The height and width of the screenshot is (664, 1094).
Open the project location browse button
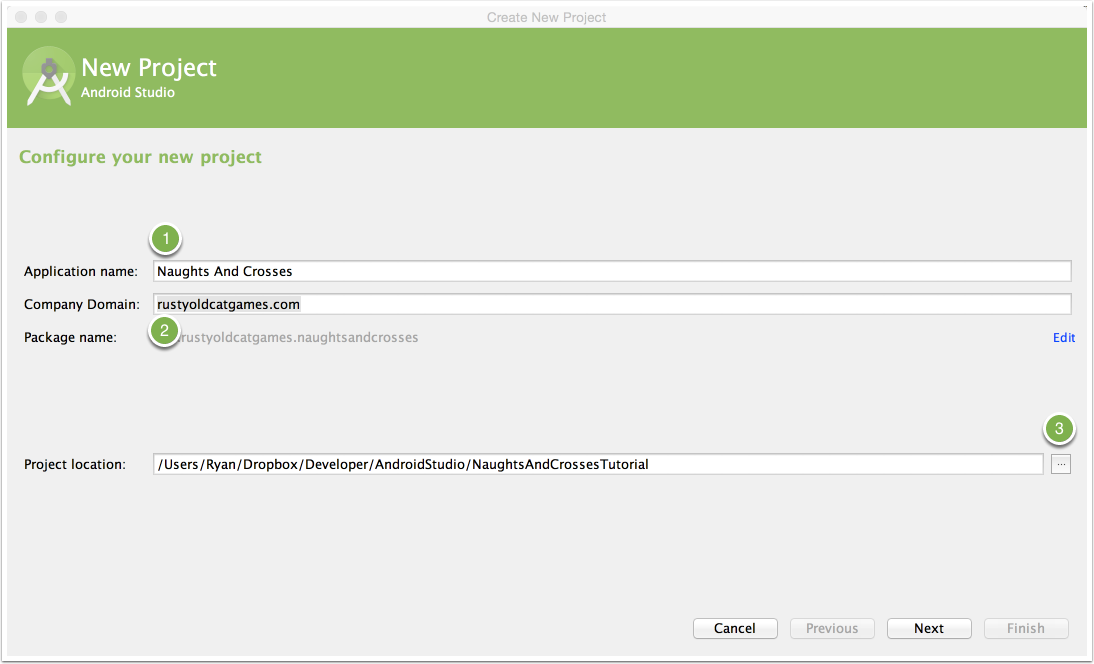(x=1061, y=464)
